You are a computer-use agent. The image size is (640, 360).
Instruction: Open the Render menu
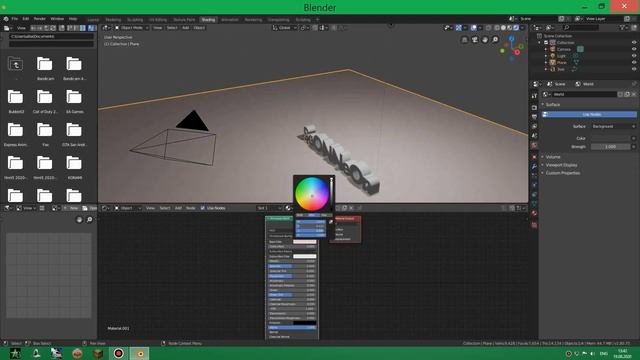pos(40,19)
